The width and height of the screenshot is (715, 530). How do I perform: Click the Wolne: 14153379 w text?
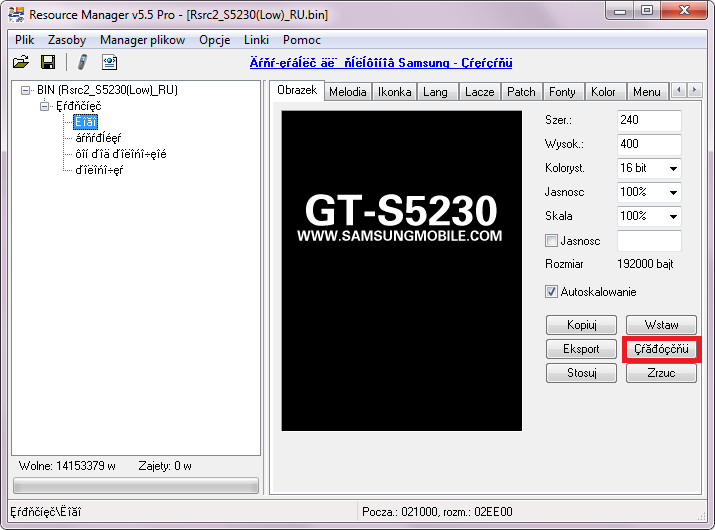point(67,466)
